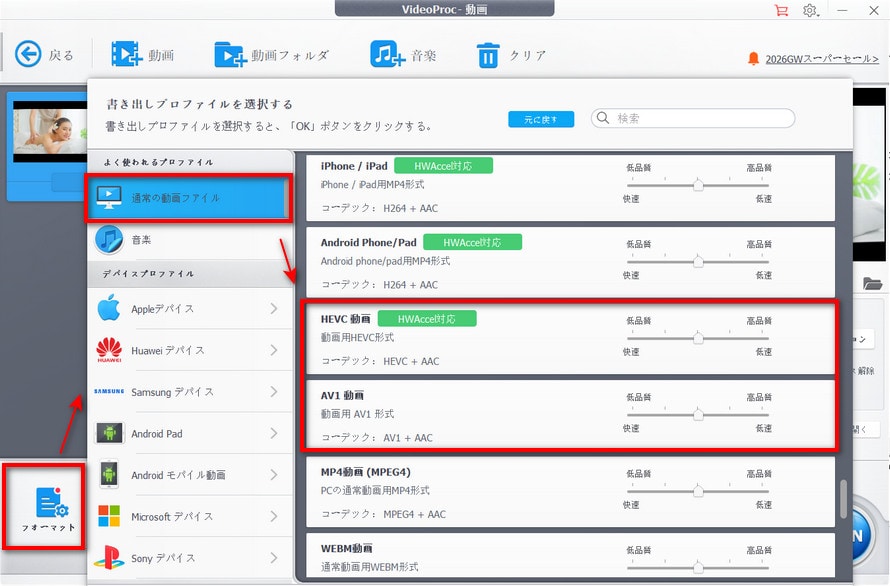This screenshot has height=586, width=890.
Task: Click コーデック: MPEG4 + AAC text
Action: 384,514
